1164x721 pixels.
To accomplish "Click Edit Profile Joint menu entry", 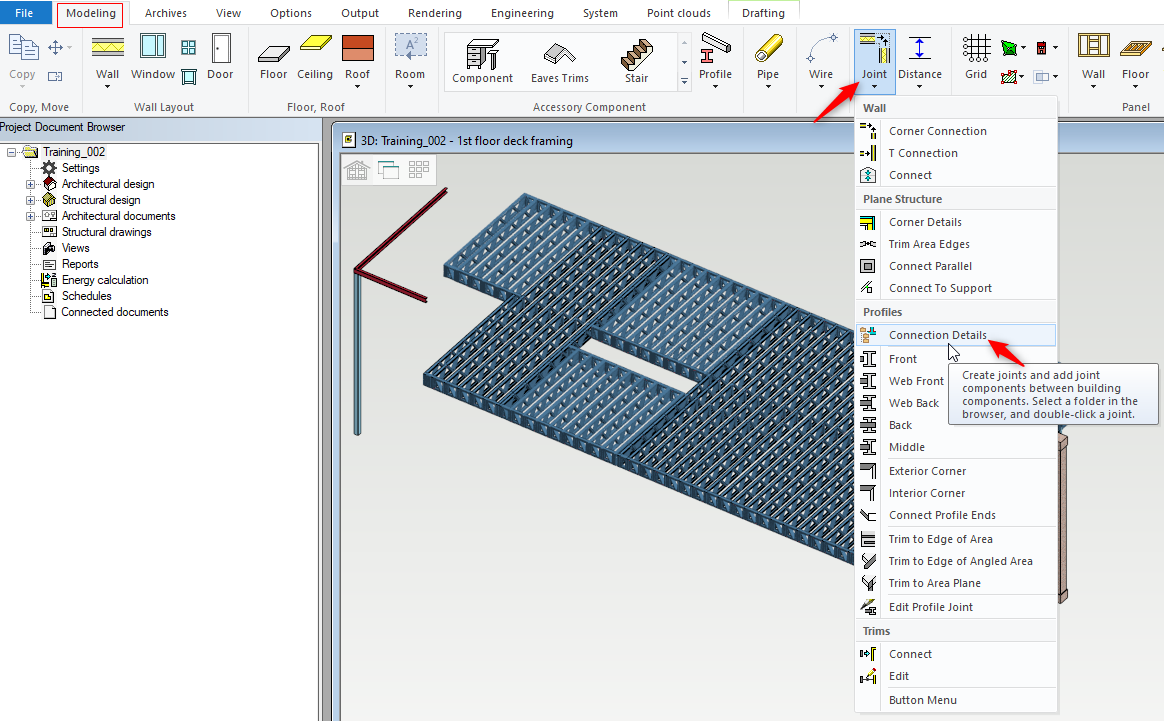I will pyautogui.click(x=930, y=607).
